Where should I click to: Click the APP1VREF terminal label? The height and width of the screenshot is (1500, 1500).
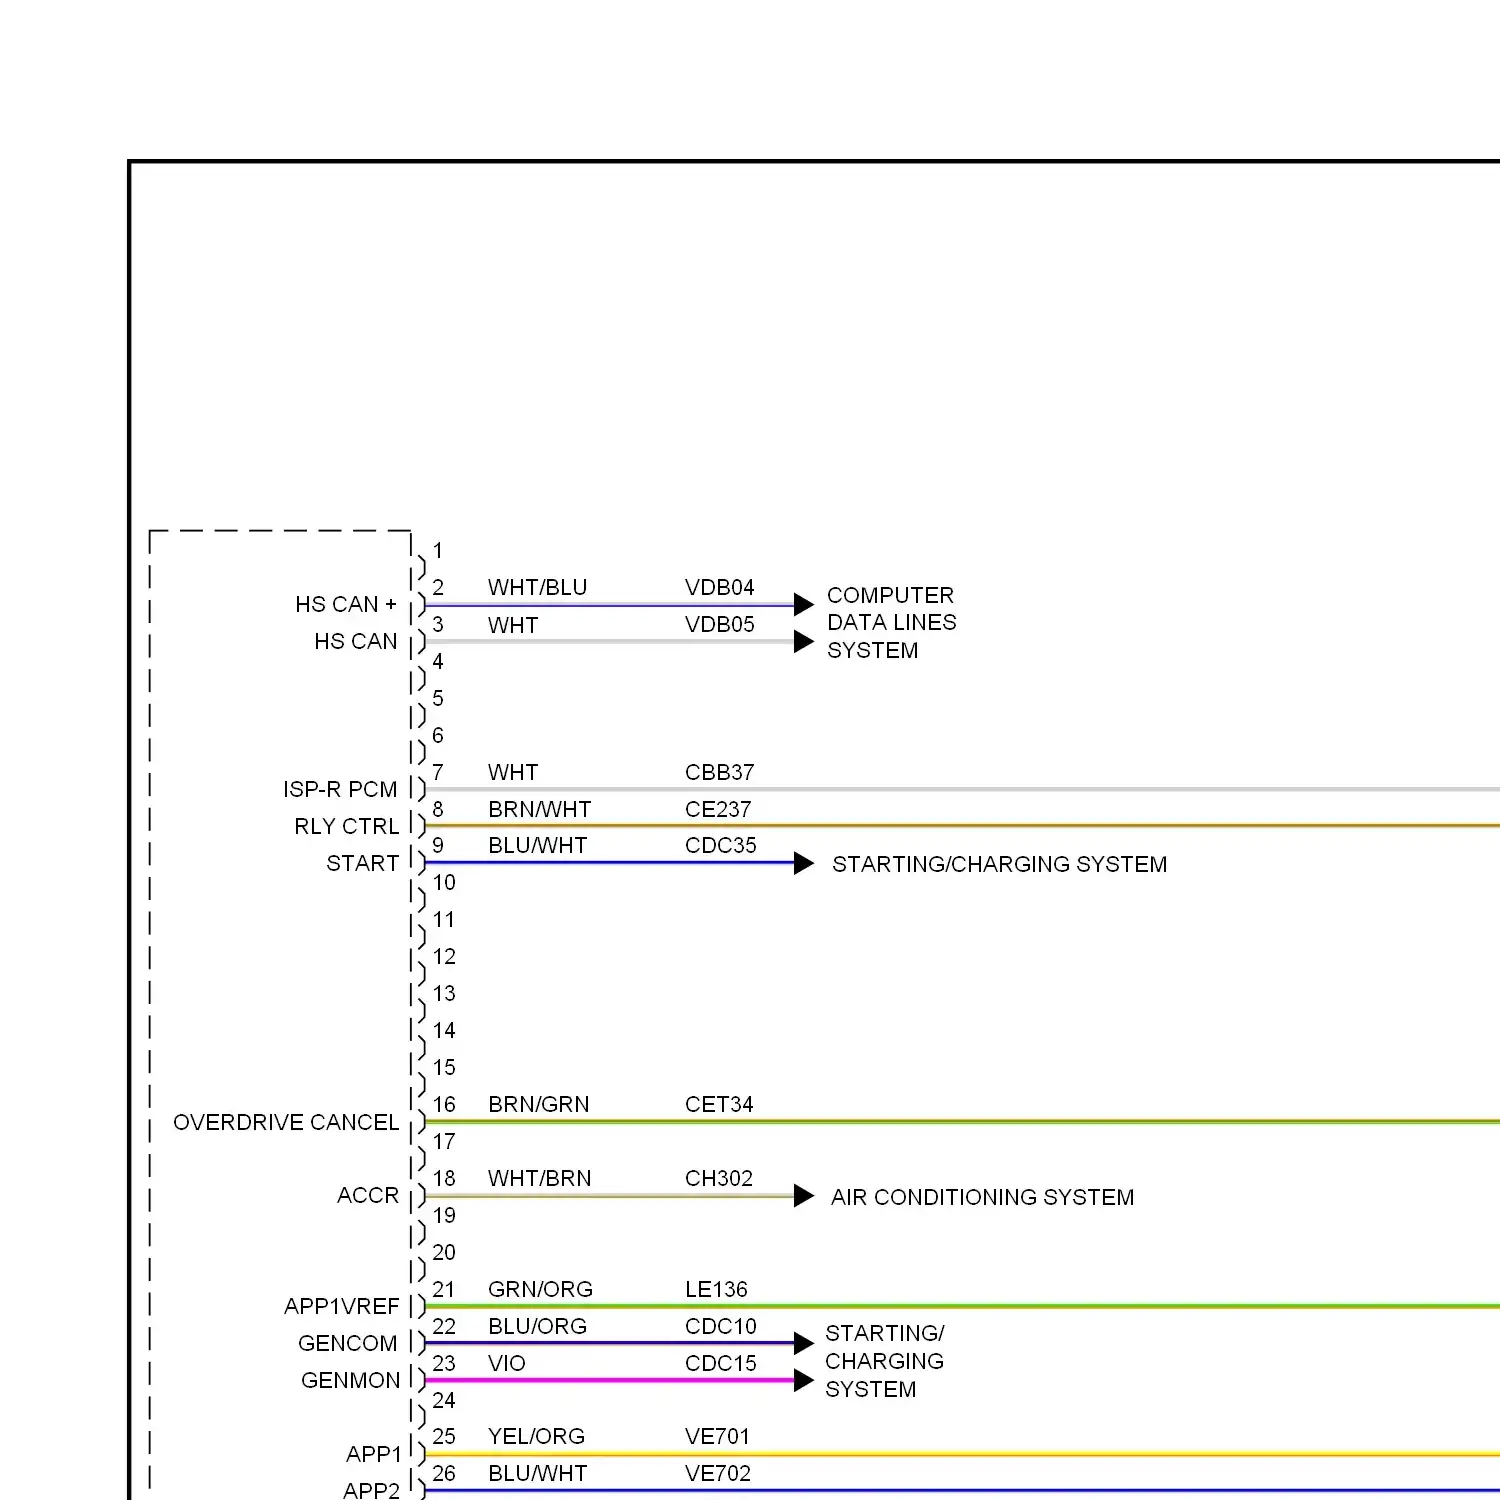341,1306
